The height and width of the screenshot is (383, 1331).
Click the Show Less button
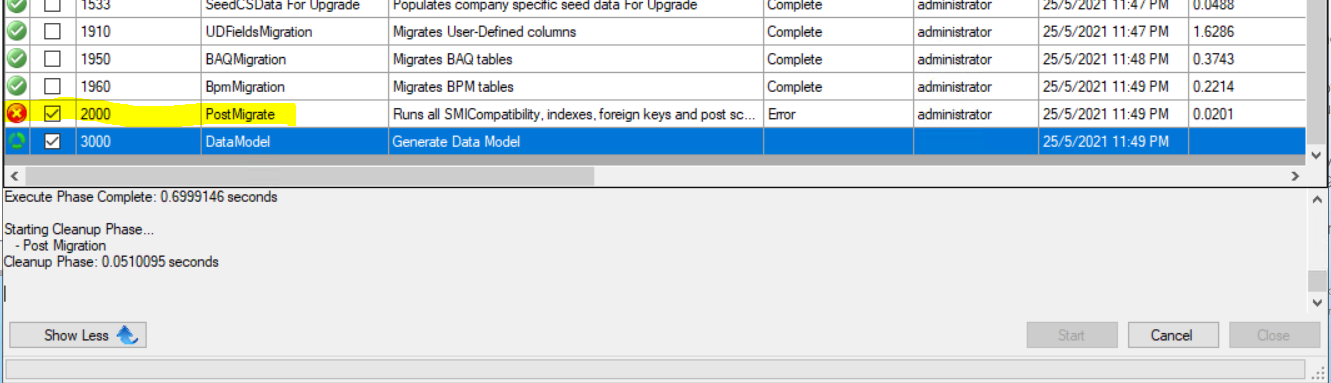coord(78,335)
